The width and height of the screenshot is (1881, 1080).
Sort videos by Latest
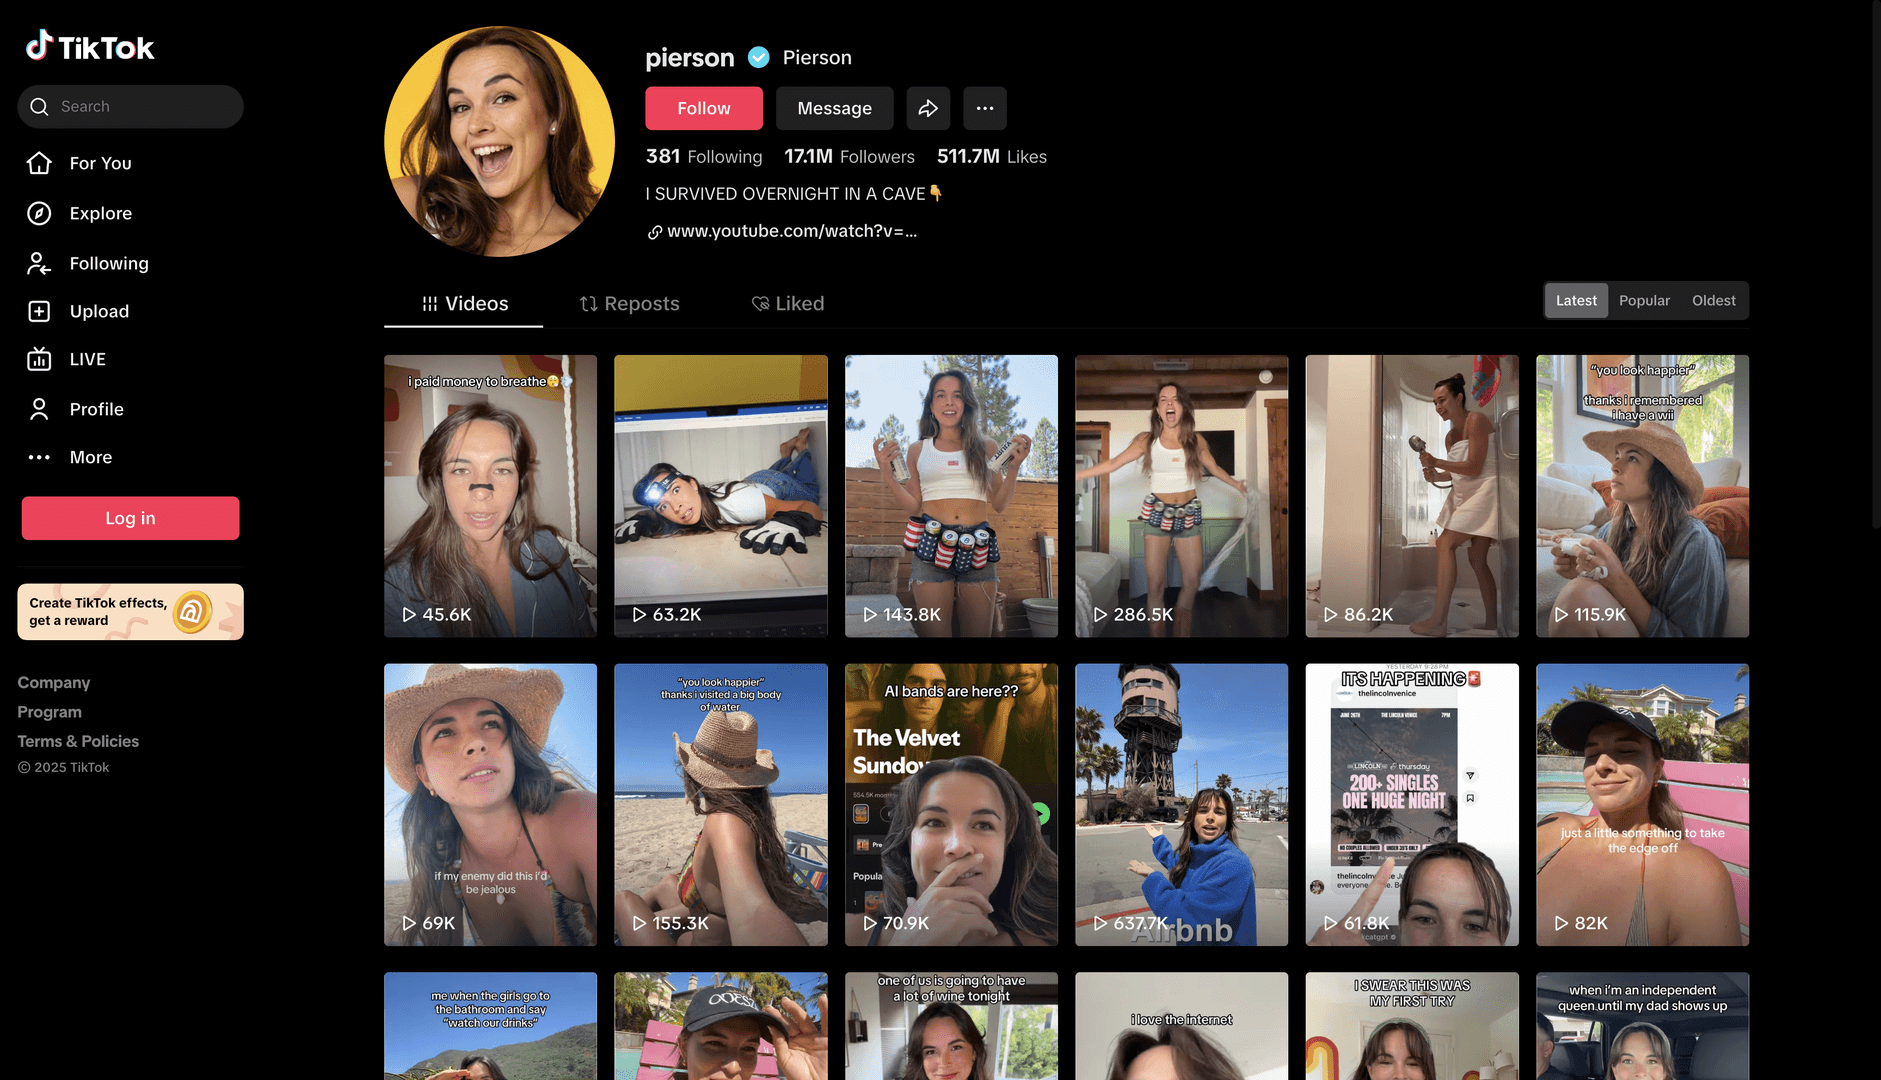point(1575,300)
